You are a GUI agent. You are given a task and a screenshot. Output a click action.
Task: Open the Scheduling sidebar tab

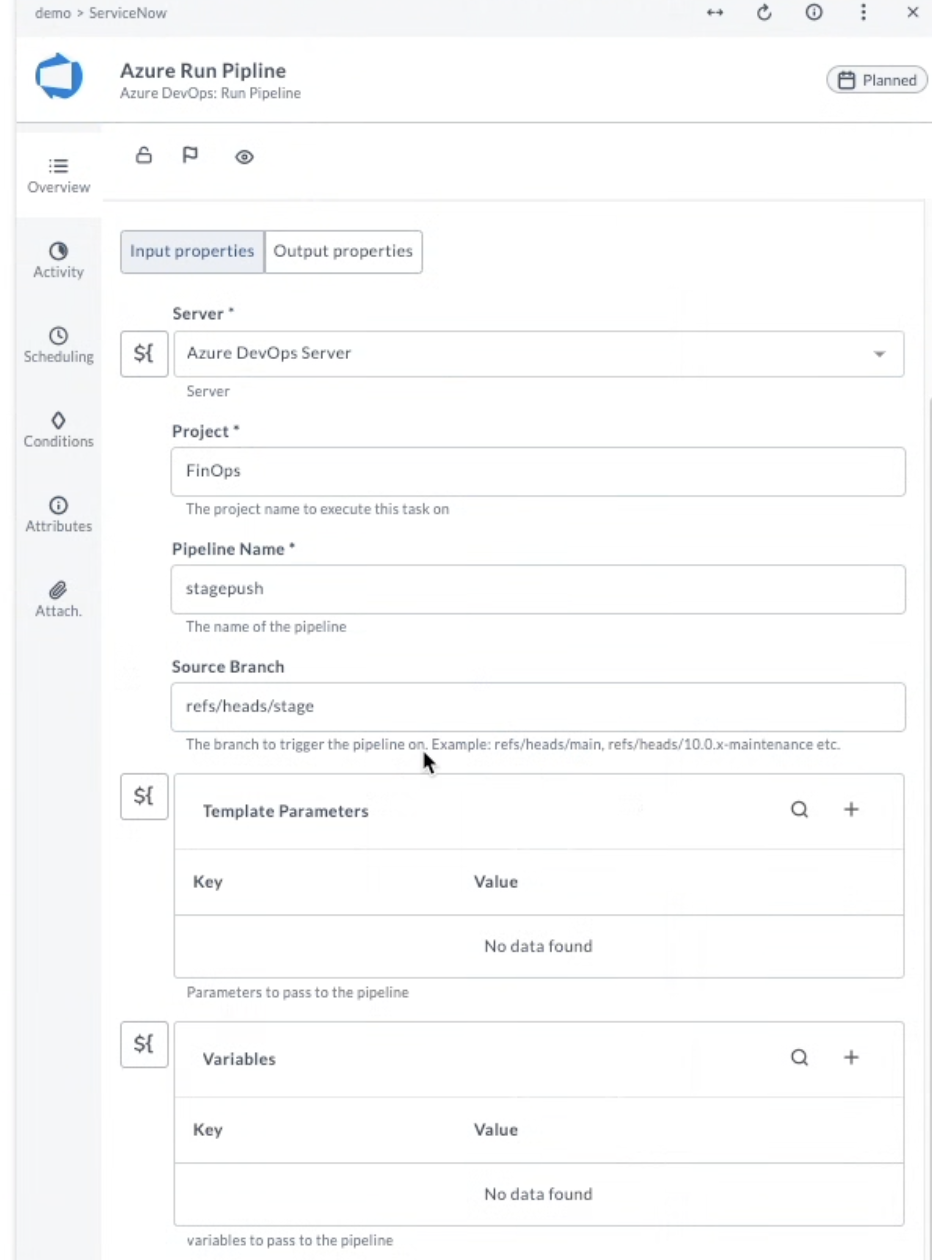click(x=59, y=345)
